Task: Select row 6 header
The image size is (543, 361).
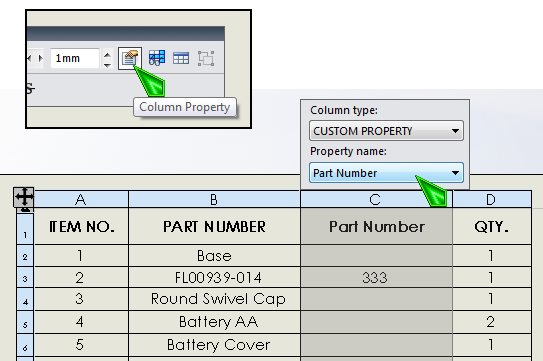Action: coord(25,345)
